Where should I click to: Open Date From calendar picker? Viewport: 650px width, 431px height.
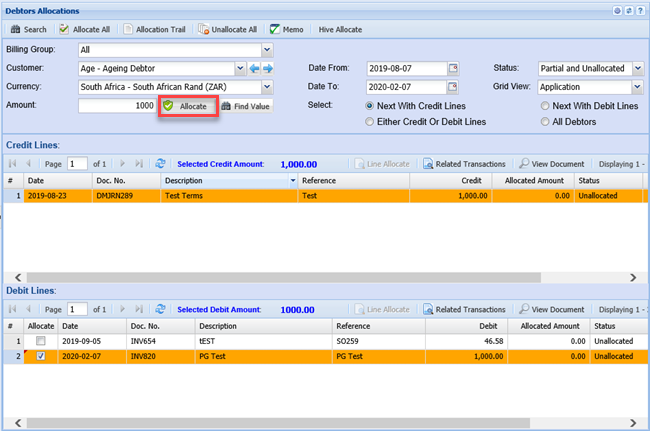point(453,69)
